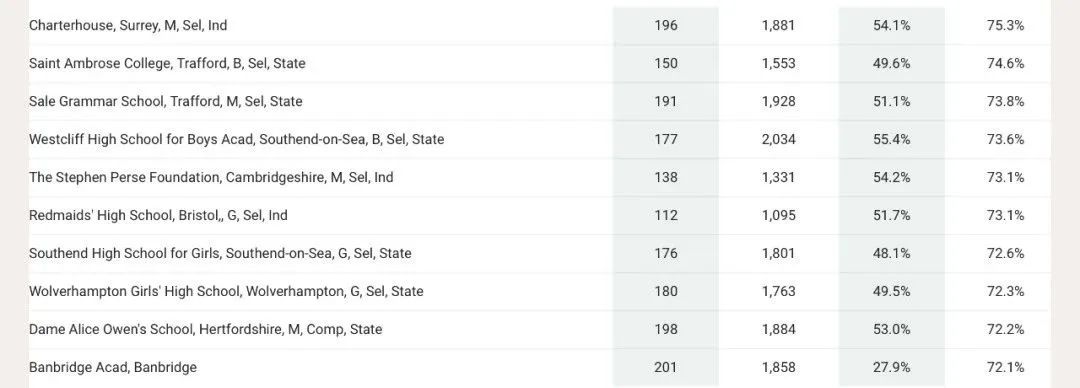Select the 72.2% cell for Dame Alice Owen's
Viewport: 1080px width, 388px height.
tap(1005, 329)
